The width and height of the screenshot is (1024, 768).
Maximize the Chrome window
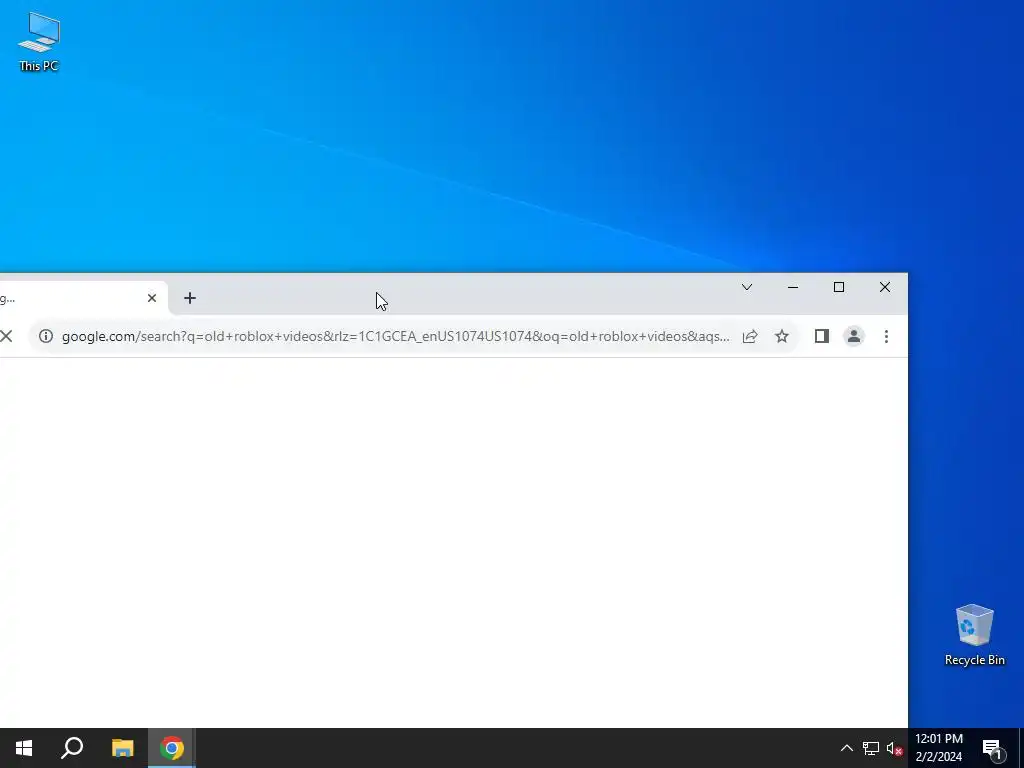pos(839,287)
